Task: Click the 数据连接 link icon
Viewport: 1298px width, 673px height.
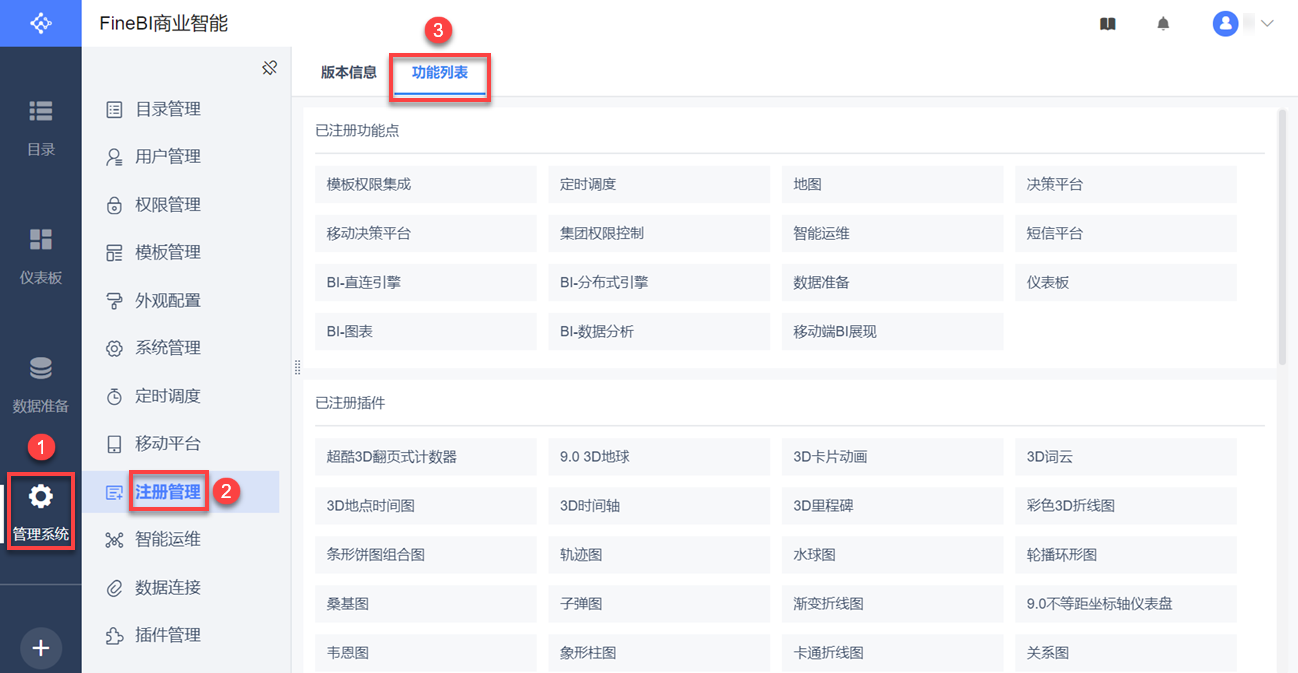Action: (x=114, y=588)
